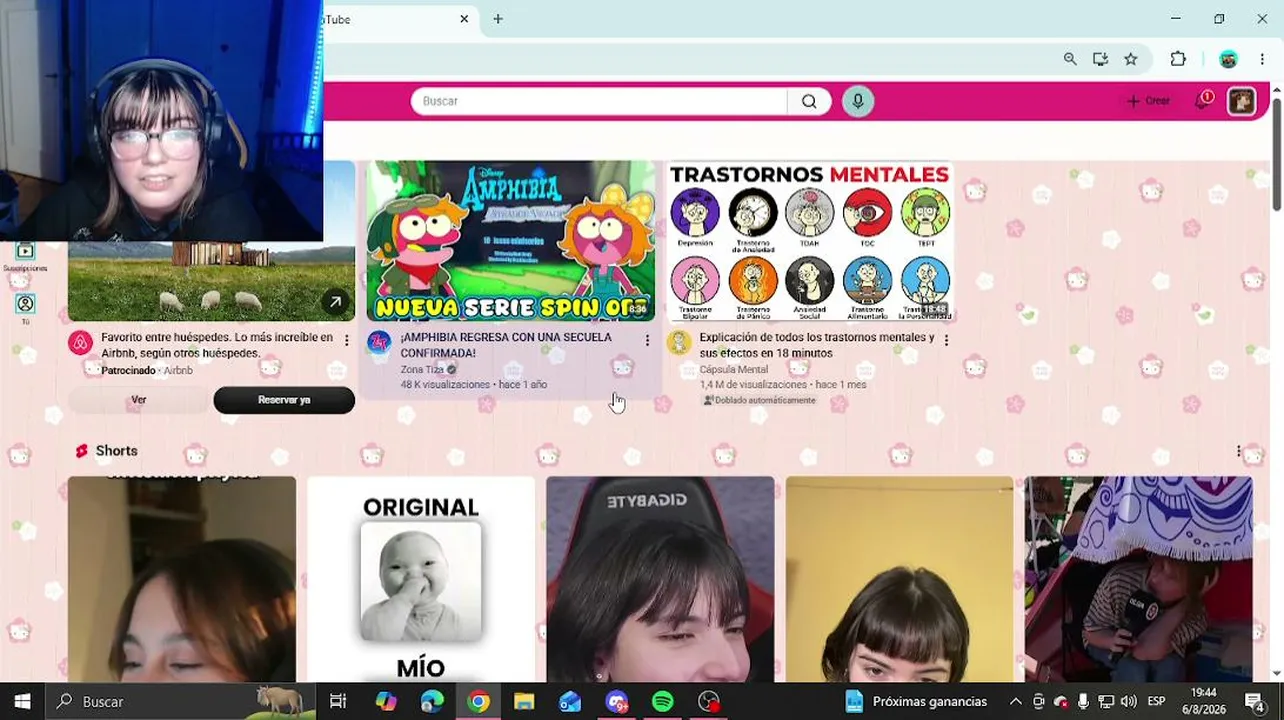Open the Shorts section options menu

click(x=1238, y=451)
